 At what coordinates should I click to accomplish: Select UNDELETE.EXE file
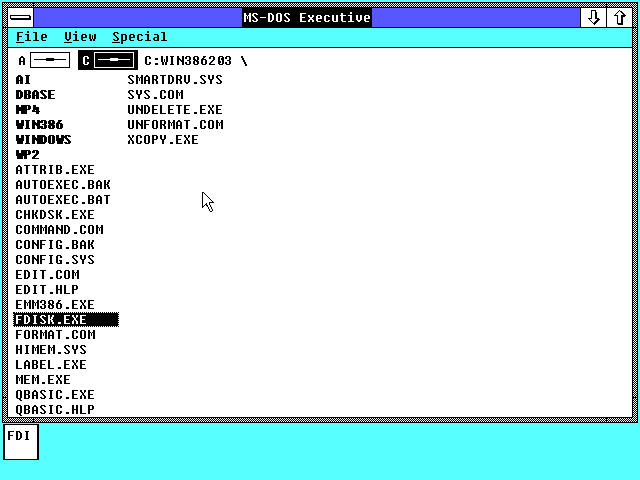(x=175, y=110)
